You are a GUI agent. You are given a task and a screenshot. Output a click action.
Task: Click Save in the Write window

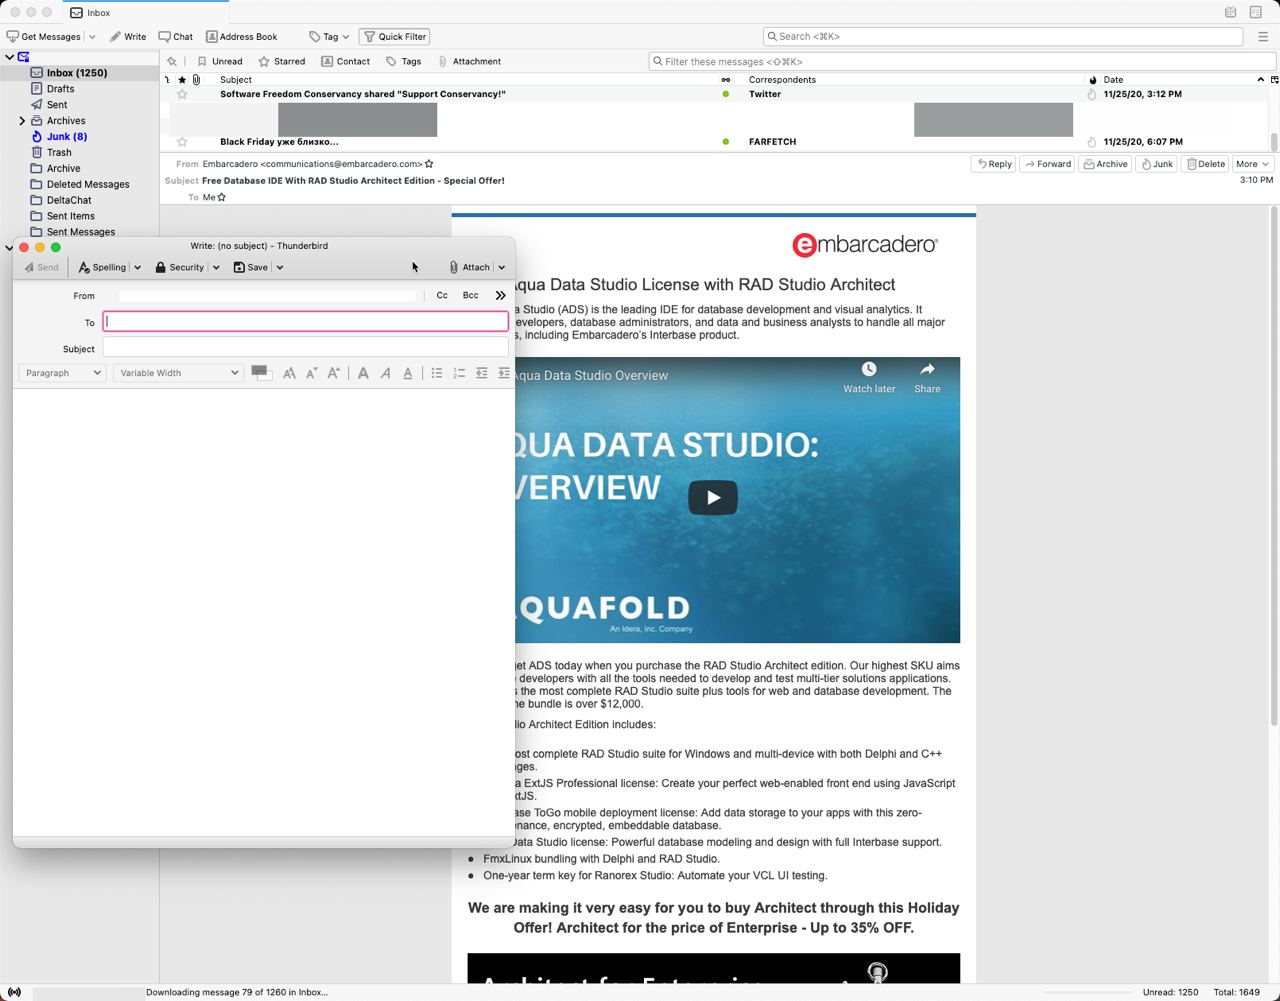pyautogui.click(x=250, y=267)
